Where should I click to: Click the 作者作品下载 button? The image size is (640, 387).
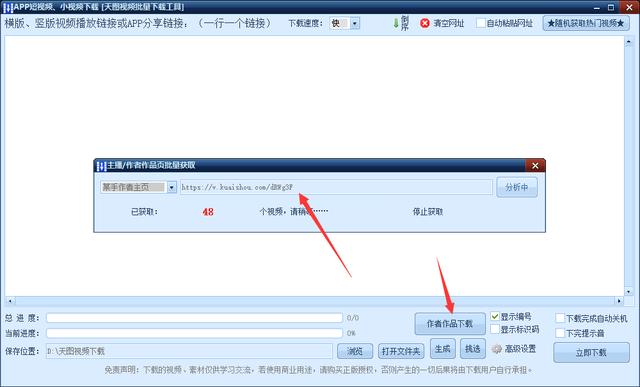450,324
